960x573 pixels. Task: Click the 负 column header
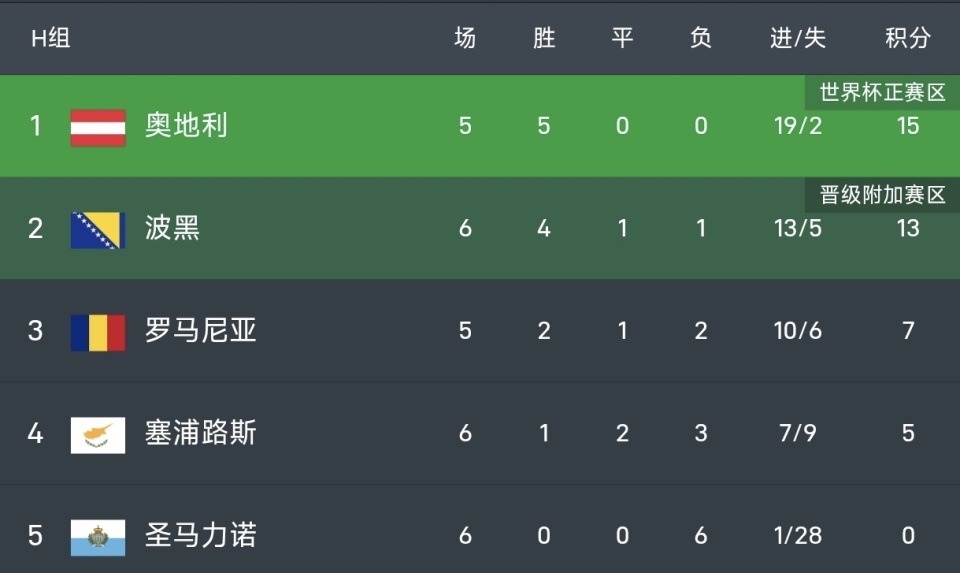pos(701,38)
